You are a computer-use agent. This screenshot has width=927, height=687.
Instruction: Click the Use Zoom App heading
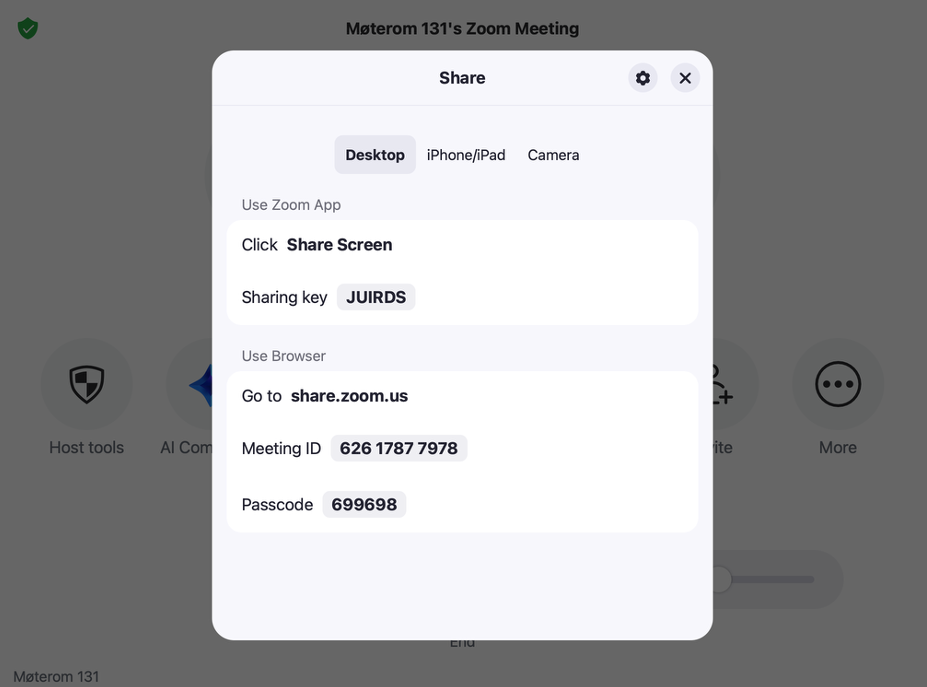pos(291,205)
